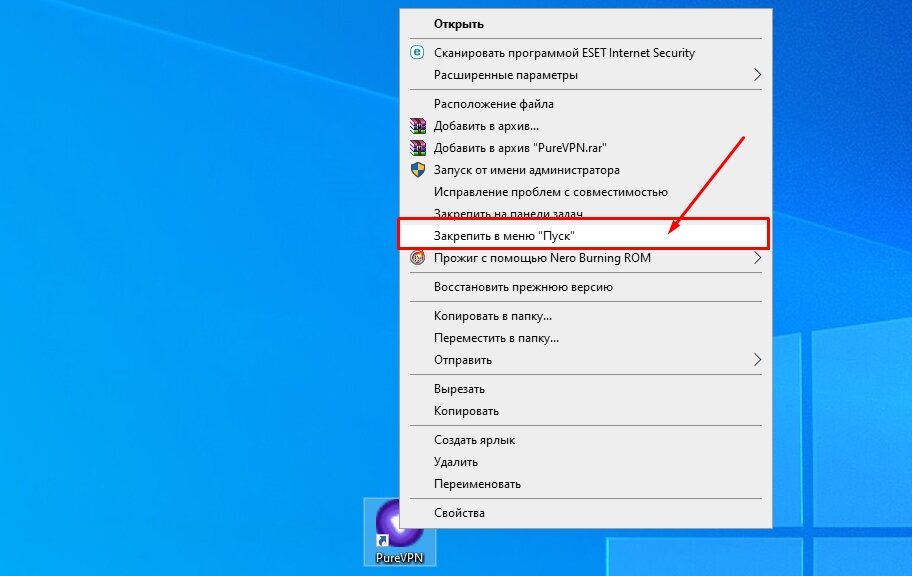Choose 'Удалить' from context menu
912x576 pixels.
click(x=586, y=462)
